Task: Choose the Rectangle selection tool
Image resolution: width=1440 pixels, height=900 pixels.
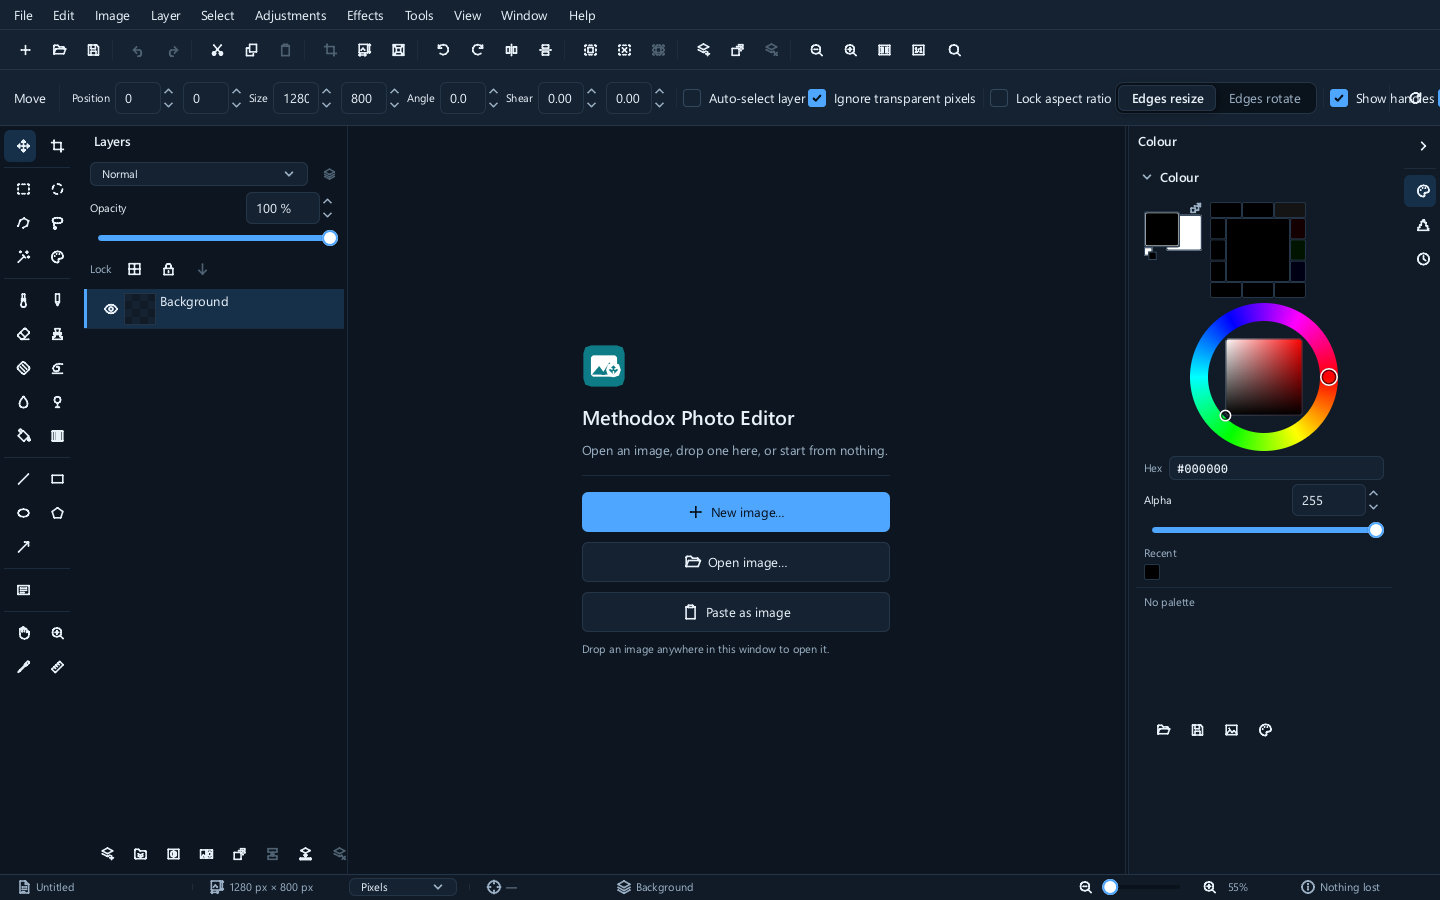Action: [x=23, y=189]
